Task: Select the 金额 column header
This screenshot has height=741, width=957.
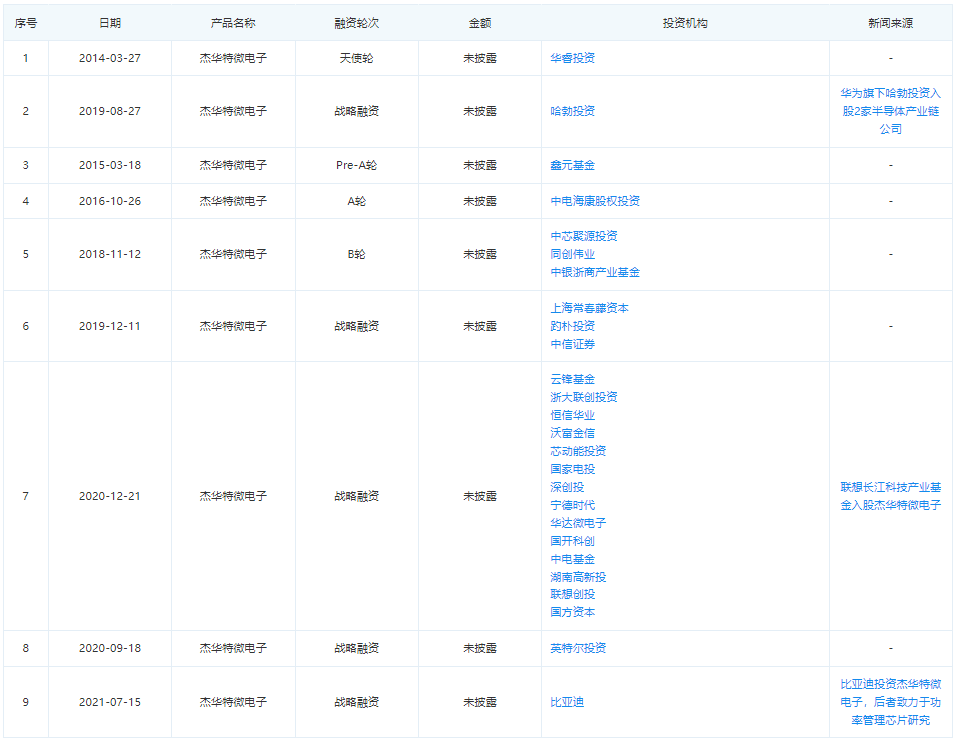Action: point(480,23)
